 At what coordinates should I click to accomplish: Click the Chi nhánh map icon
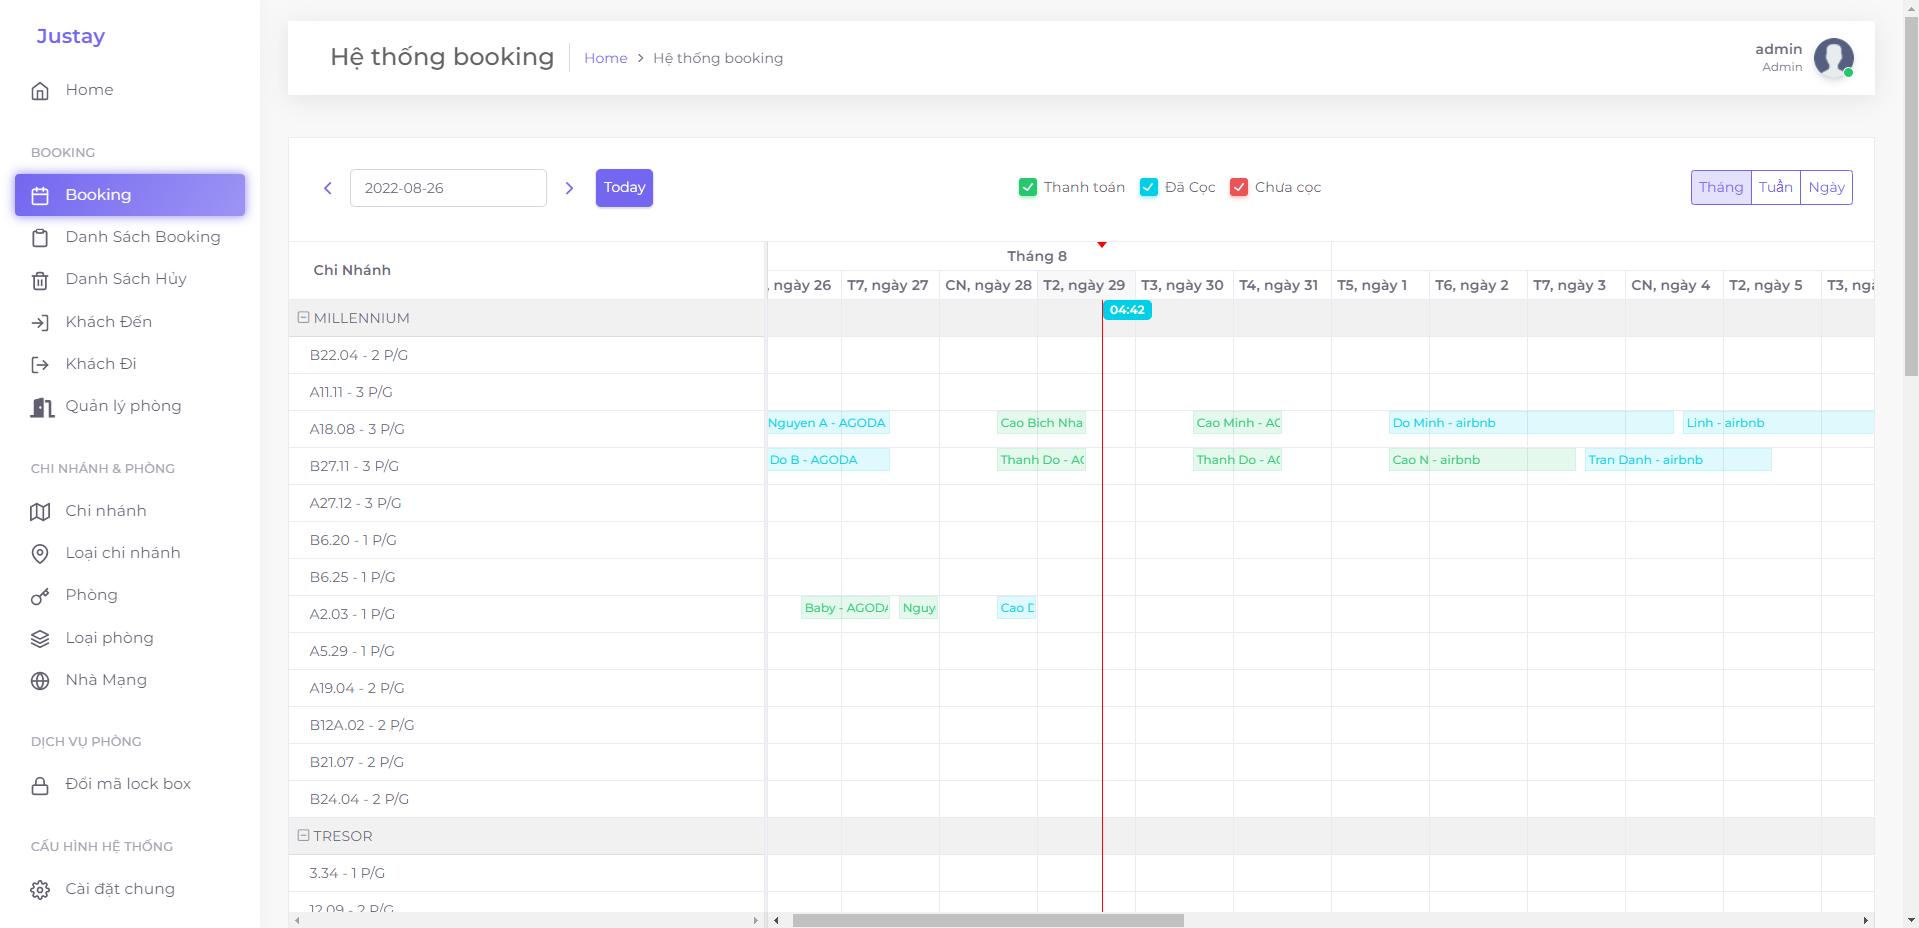(x=40, y=512)
